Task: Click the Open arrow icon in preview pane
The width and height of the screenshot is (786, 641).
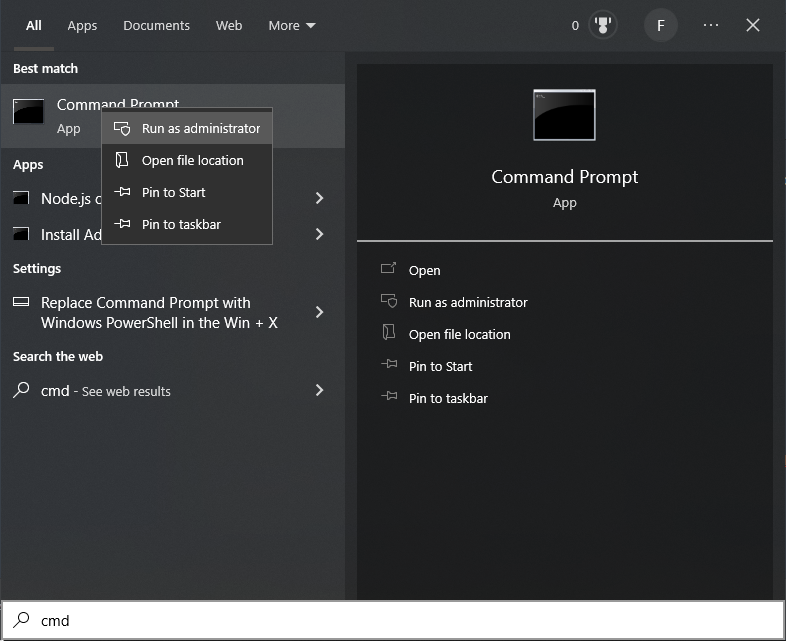Action: [x=388, y=268]
